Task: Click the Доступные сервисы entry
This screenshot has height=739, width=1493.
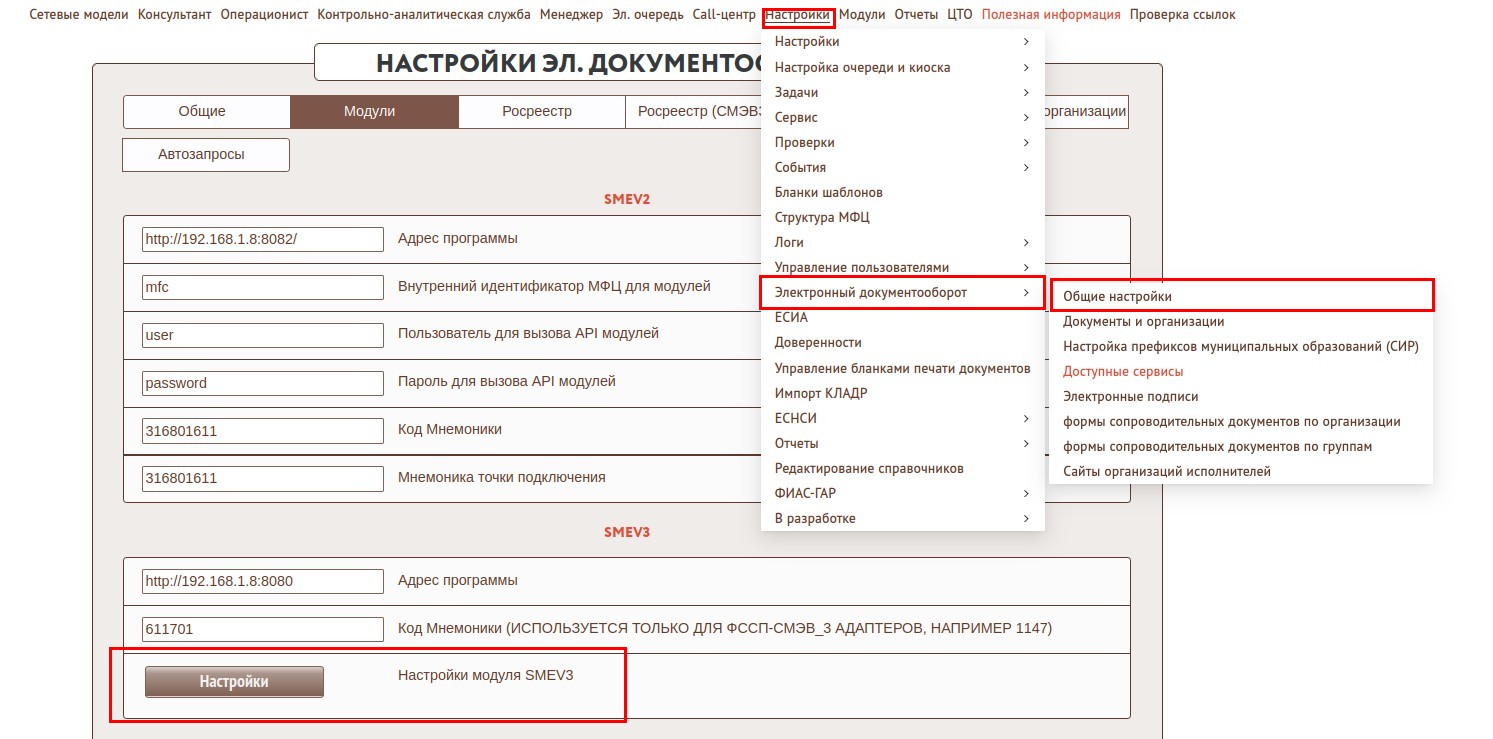Action: click(x=1122, y=372)
